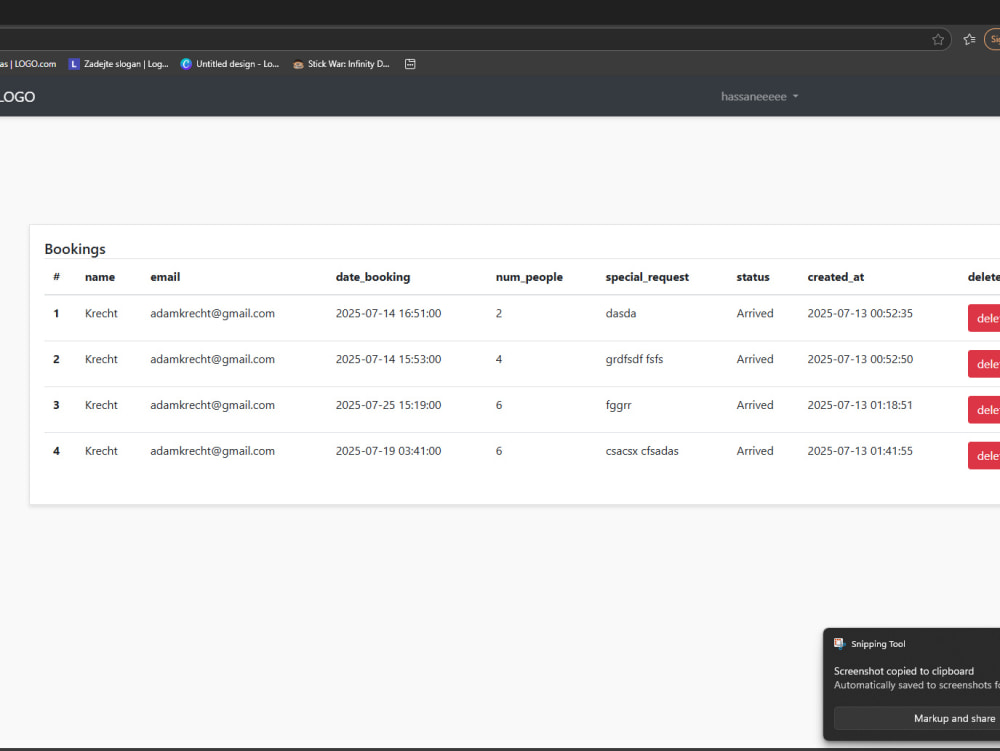Click the created_at column header
Image resolution: width=1000 pixels, height=751 pixels.
(x=835, y=277)
